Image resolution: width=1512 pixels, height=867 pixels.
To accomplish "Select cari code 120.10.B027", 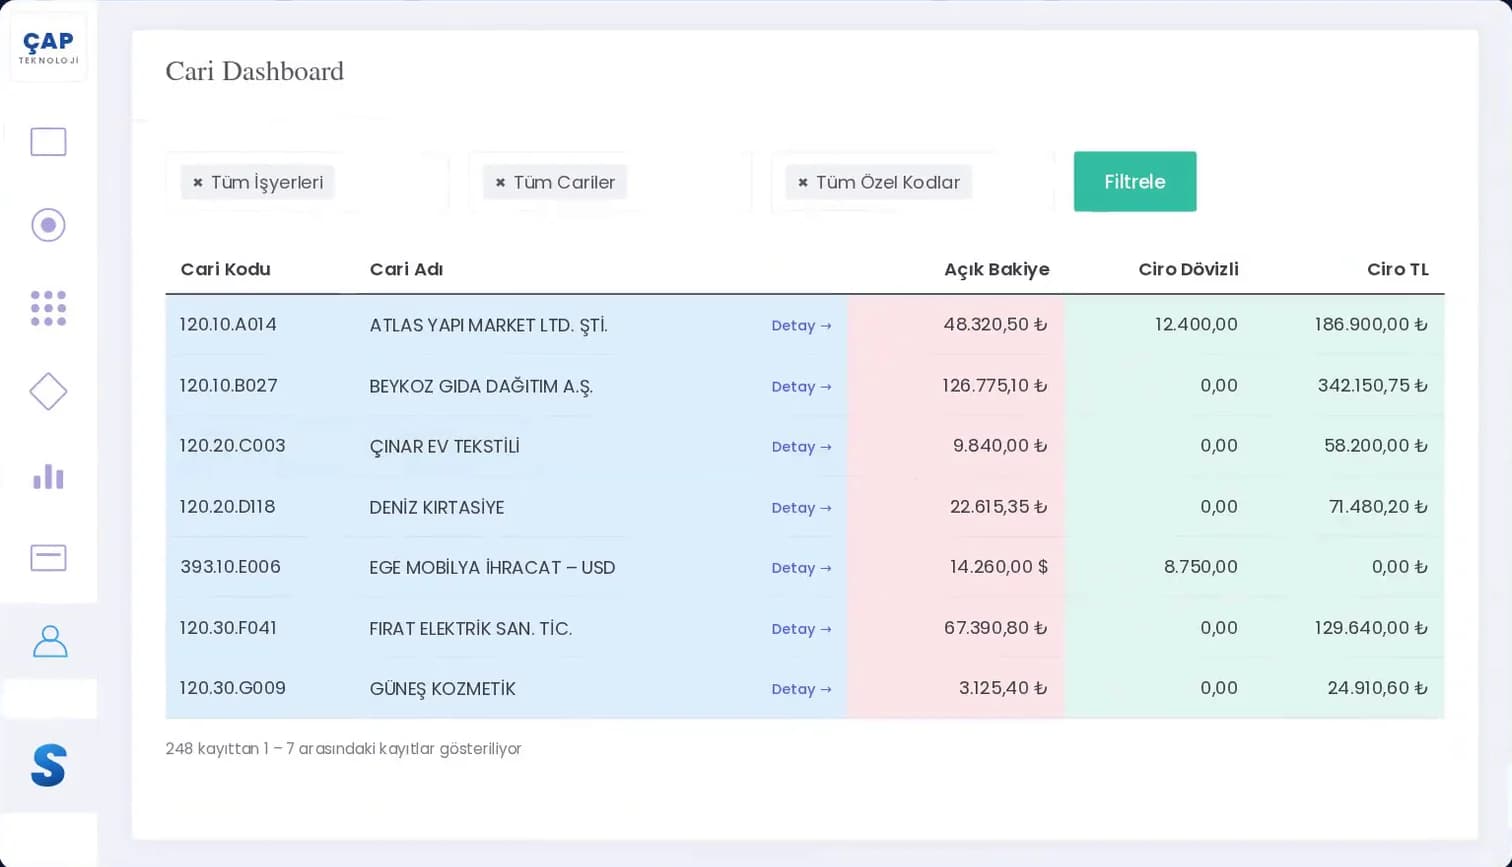I will coord(229,386).
